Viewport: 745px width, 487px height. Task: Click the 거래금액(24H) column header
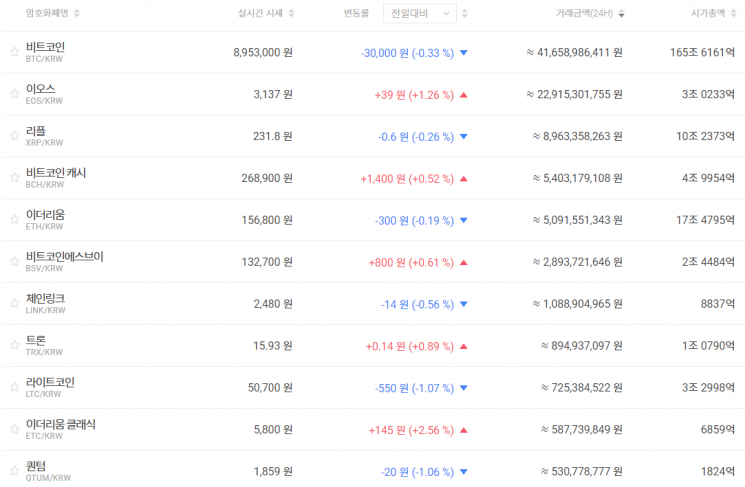[x=584, y=13]
